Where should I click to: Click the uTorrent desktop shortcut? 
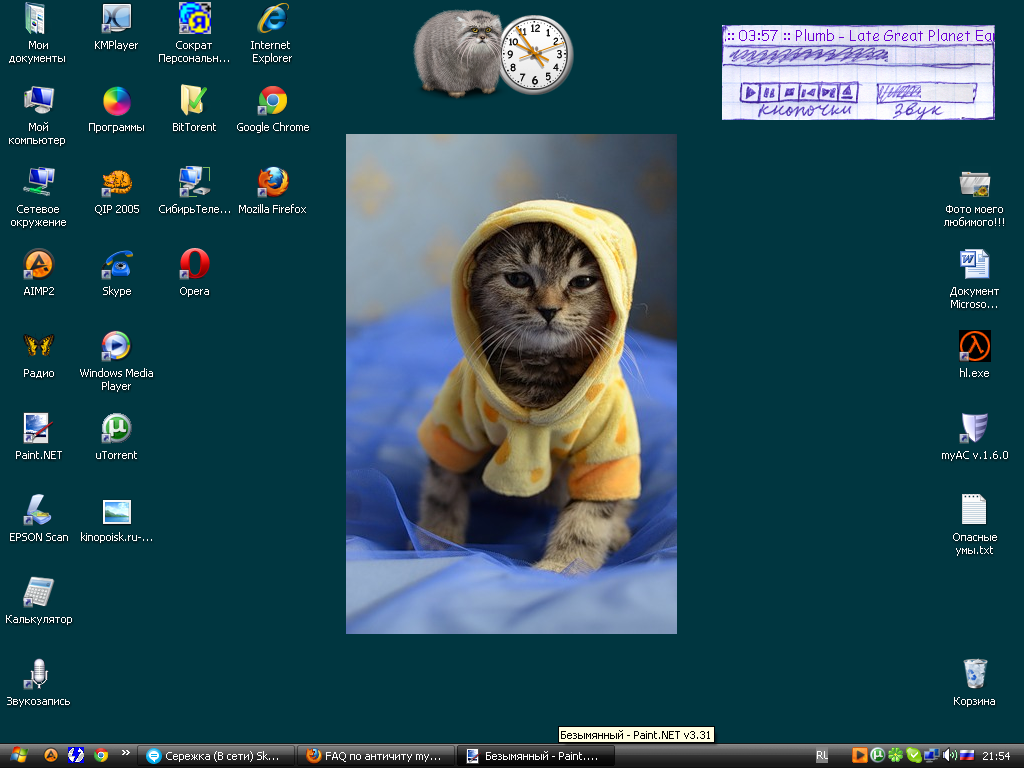point(116,429)
